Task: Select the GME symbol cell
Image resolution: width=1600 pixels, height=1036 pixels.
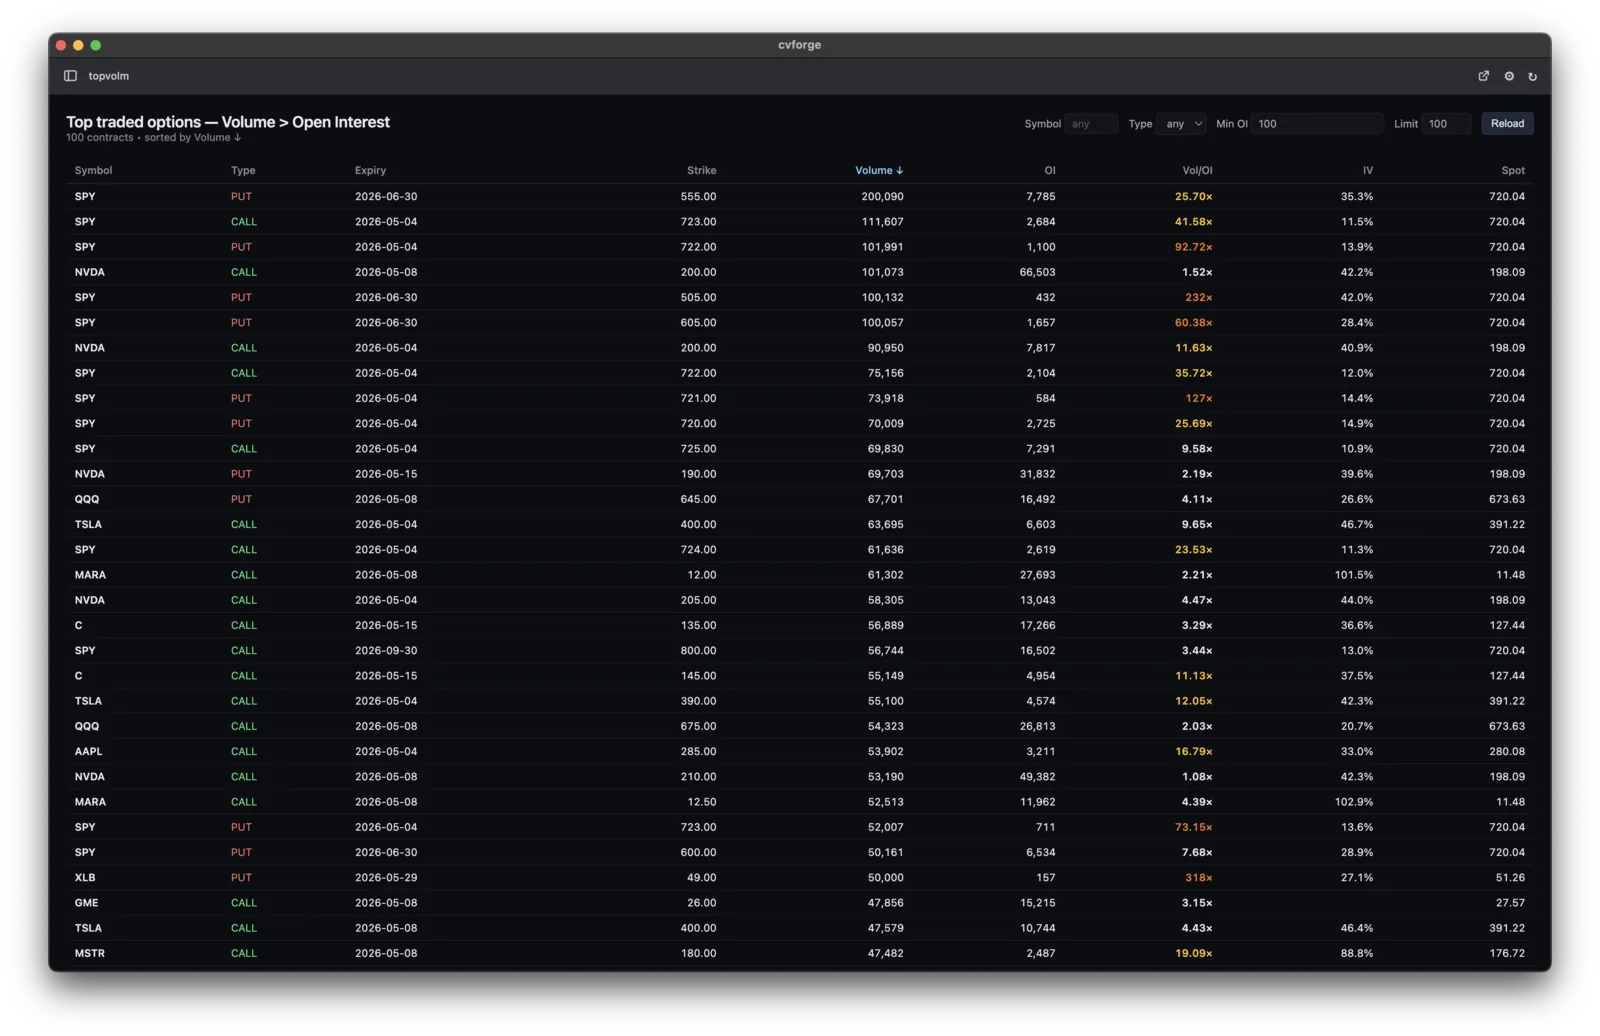Action: tap(86, 903)
